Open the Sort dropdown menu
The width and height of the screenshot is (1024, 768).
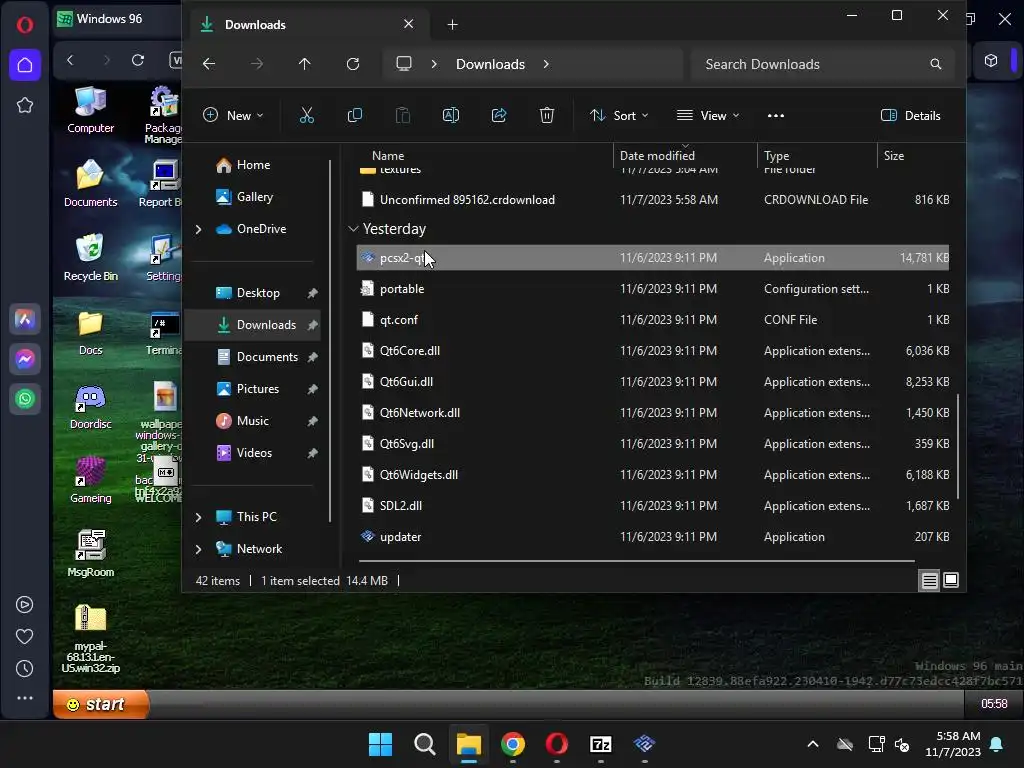(619, 116)
